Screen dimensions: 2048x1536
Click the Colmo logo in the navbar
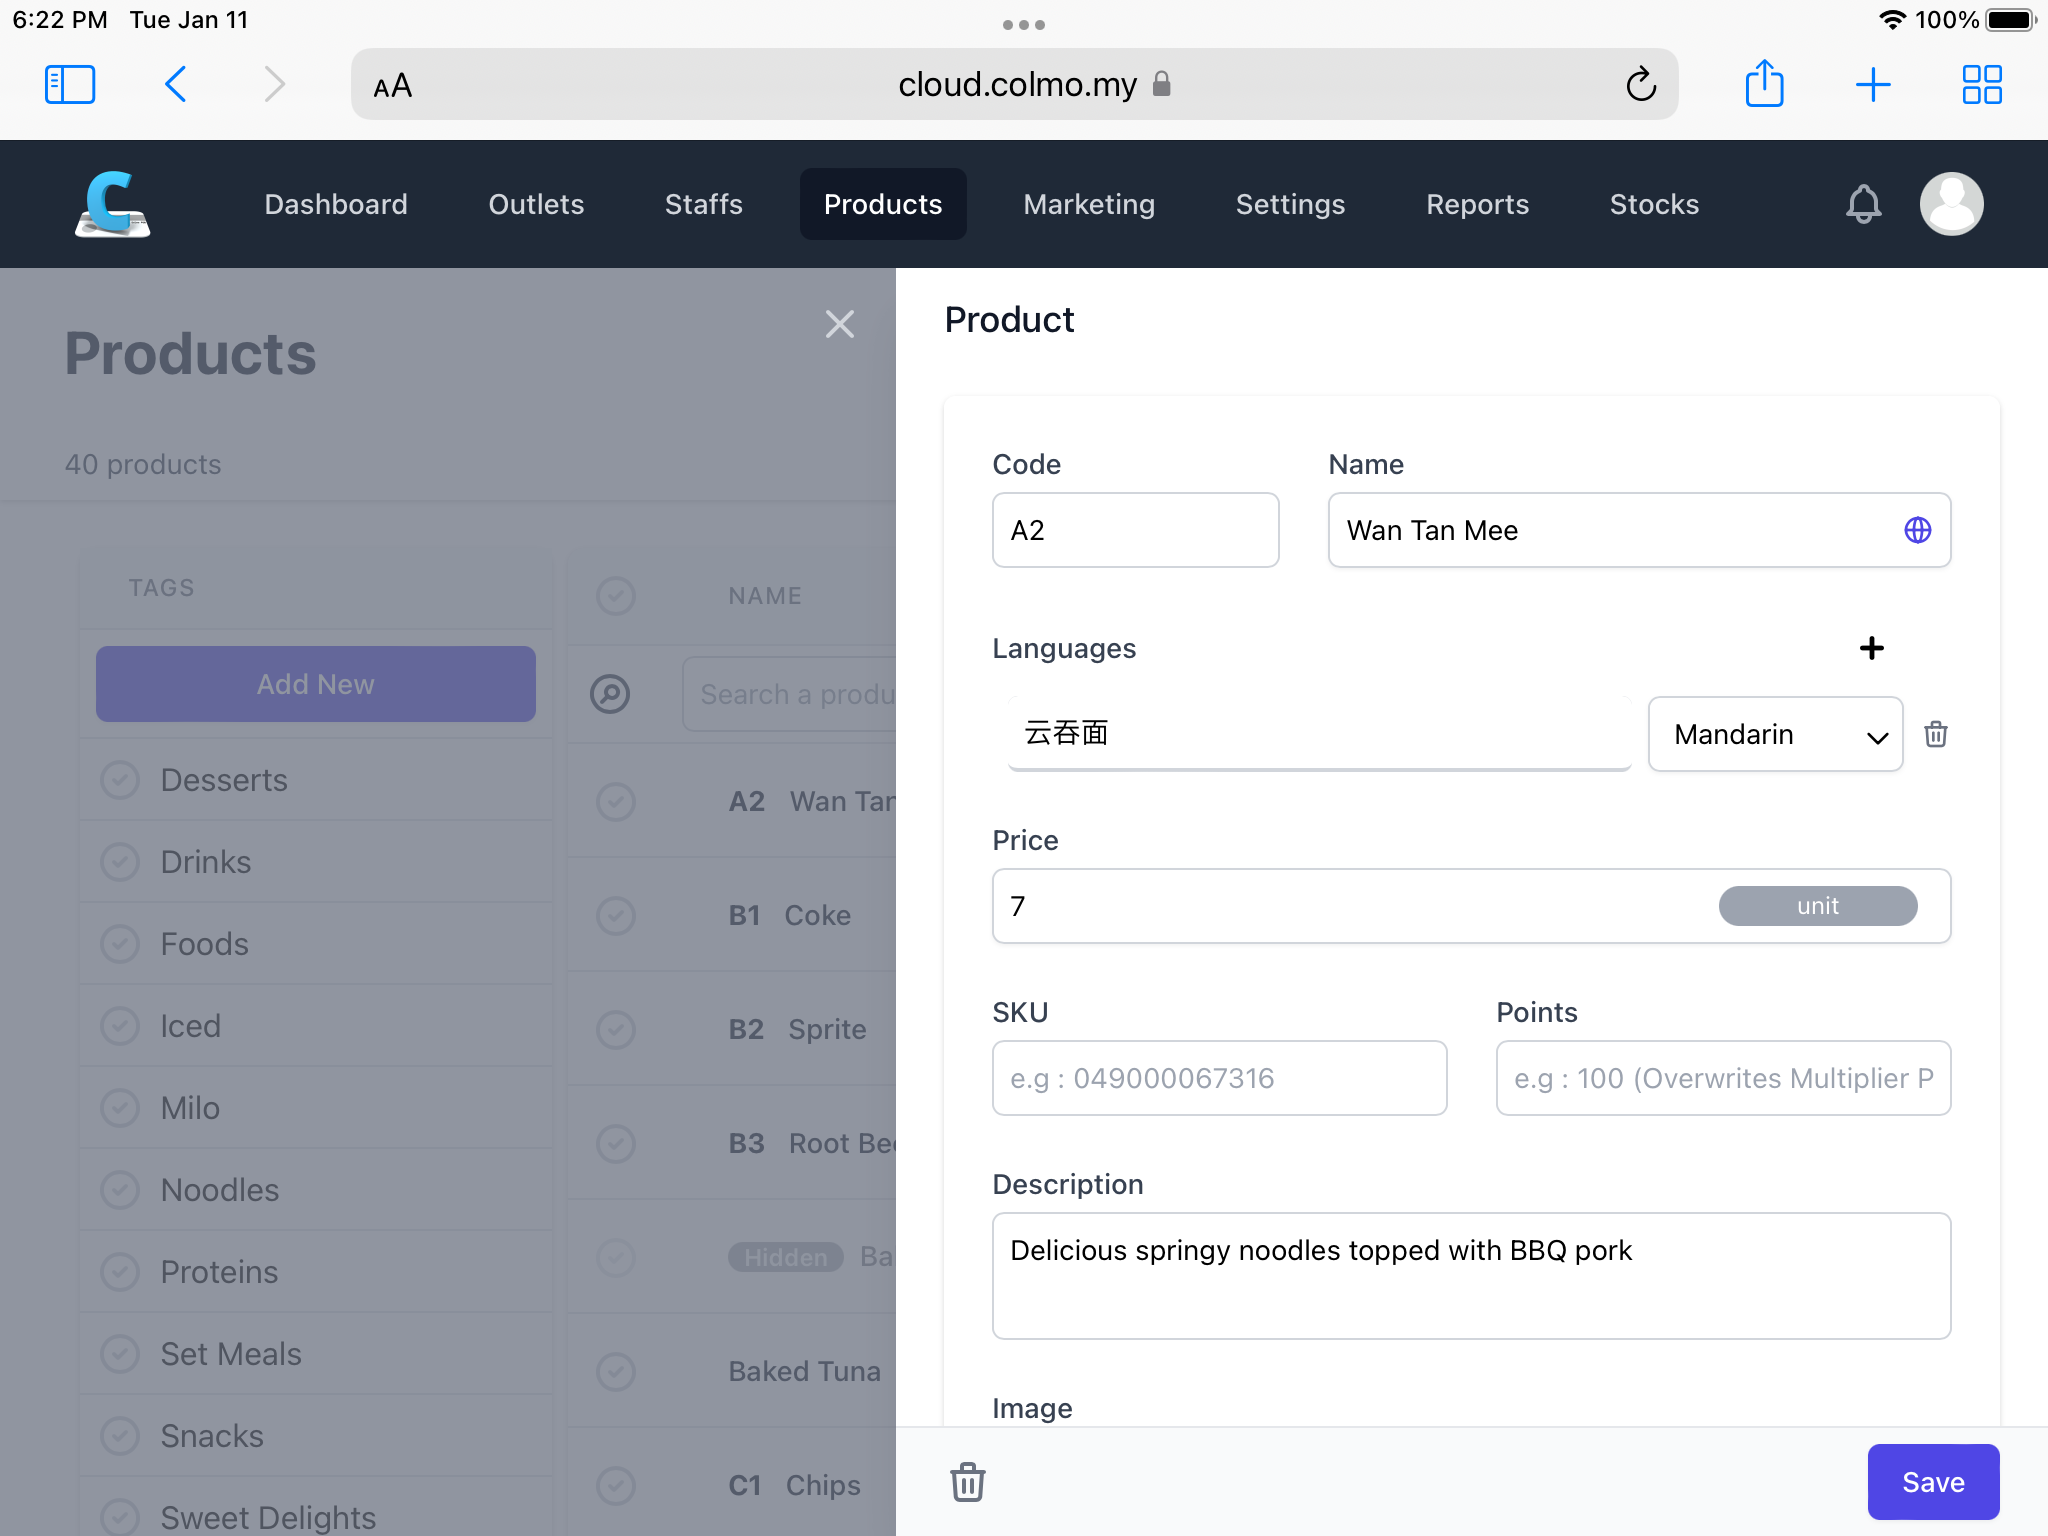coord(112,204)
